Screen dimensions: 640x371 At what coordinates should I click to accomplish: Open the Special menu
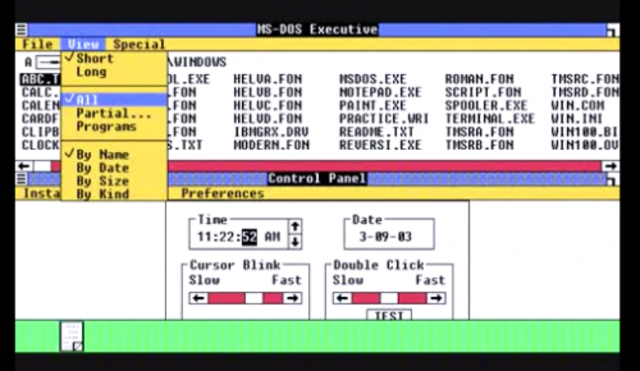click(x=139, y=44)
